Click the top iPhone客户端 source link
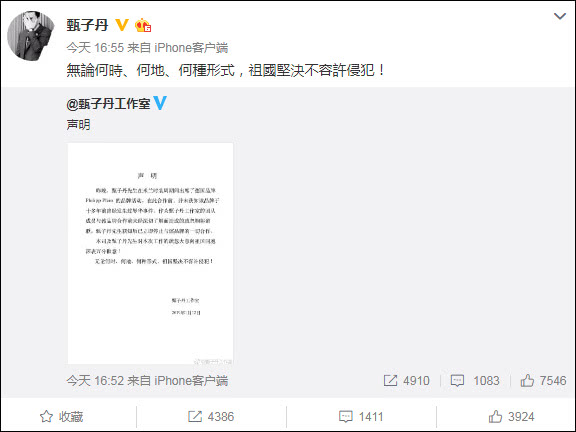 (x=191, y=48)
